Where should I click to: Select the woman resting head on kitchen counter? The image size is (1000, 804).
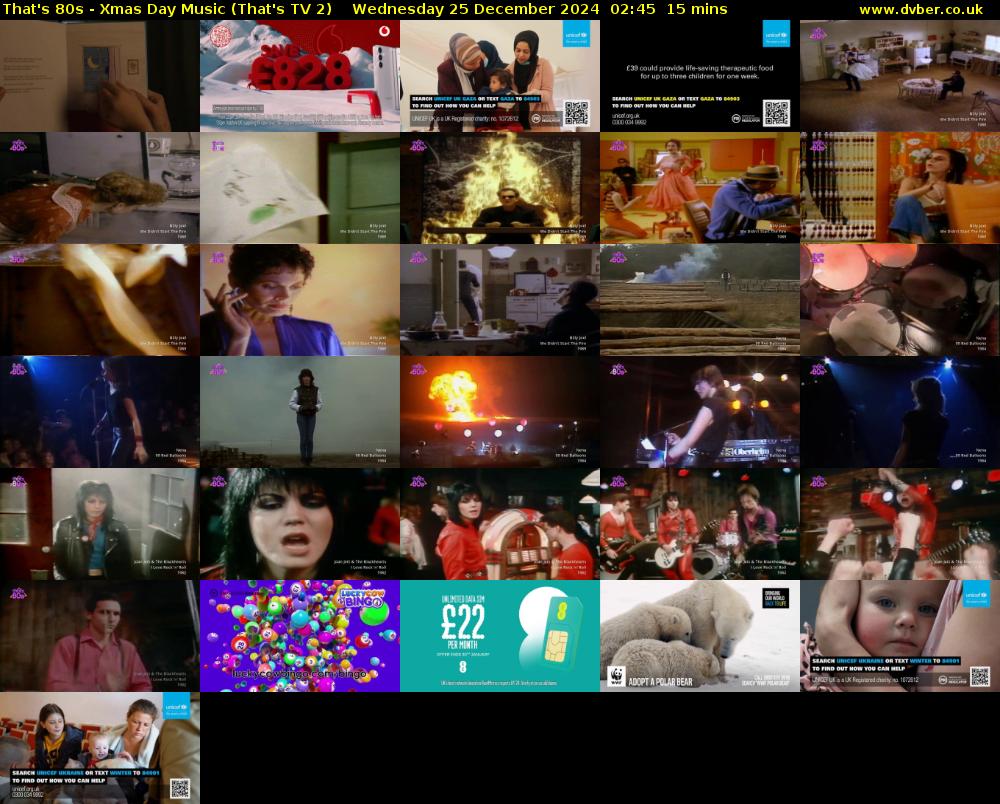tap(99, 188)
